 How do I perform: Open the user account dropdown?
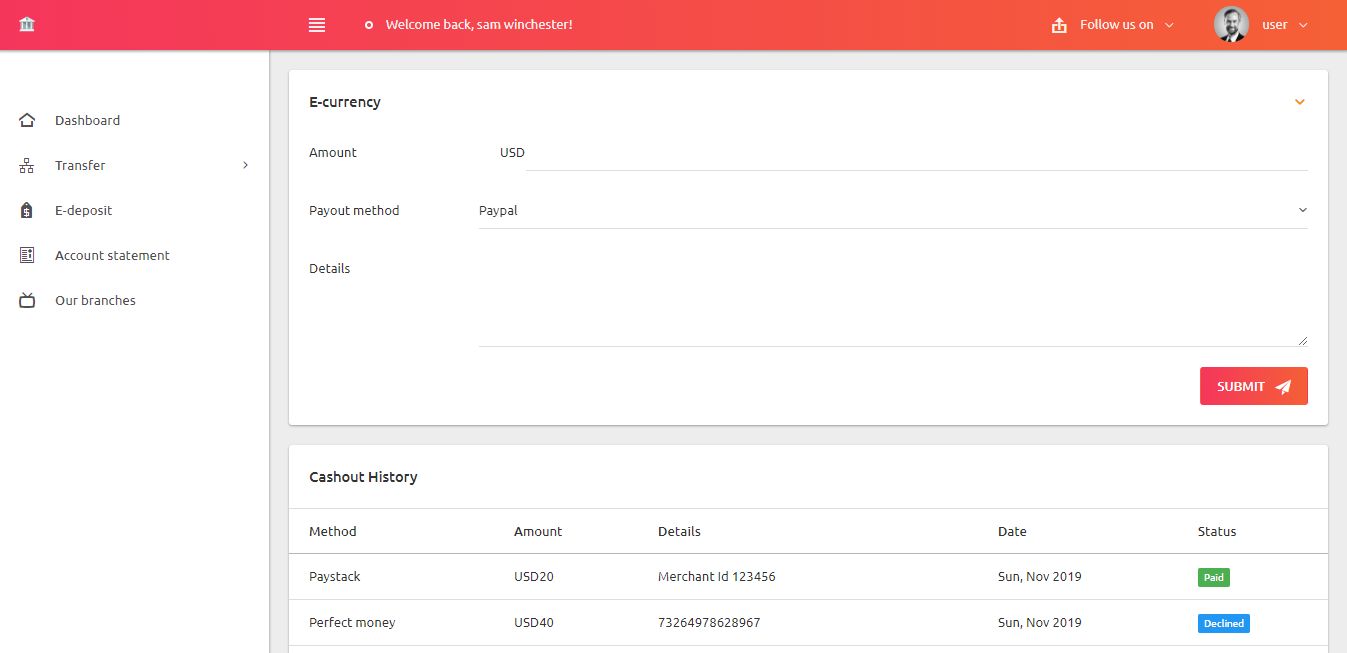pos(1303,24)
